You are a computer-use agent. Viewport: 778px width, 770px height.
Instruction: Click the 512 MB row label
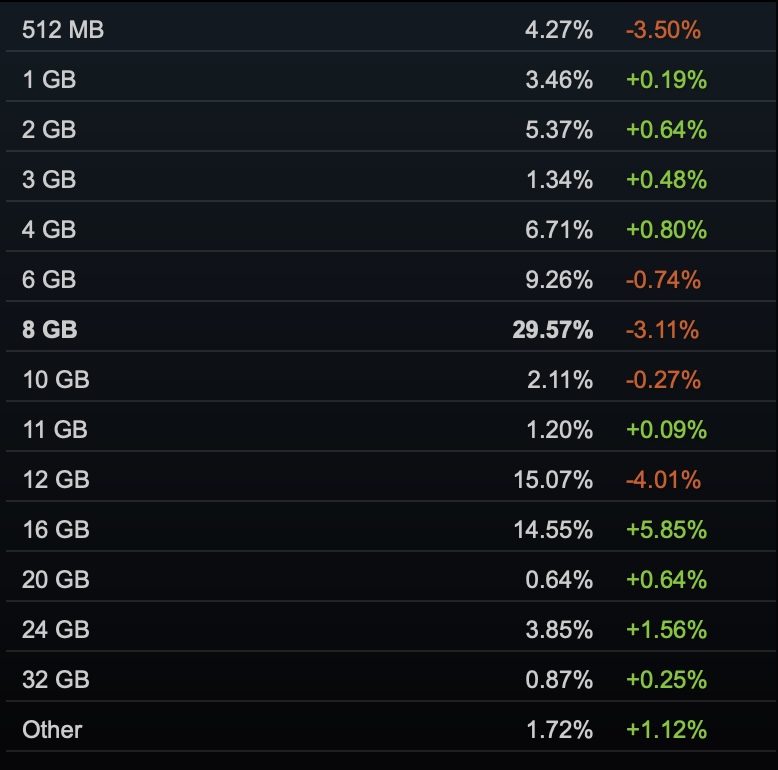[x=62, y=30]
